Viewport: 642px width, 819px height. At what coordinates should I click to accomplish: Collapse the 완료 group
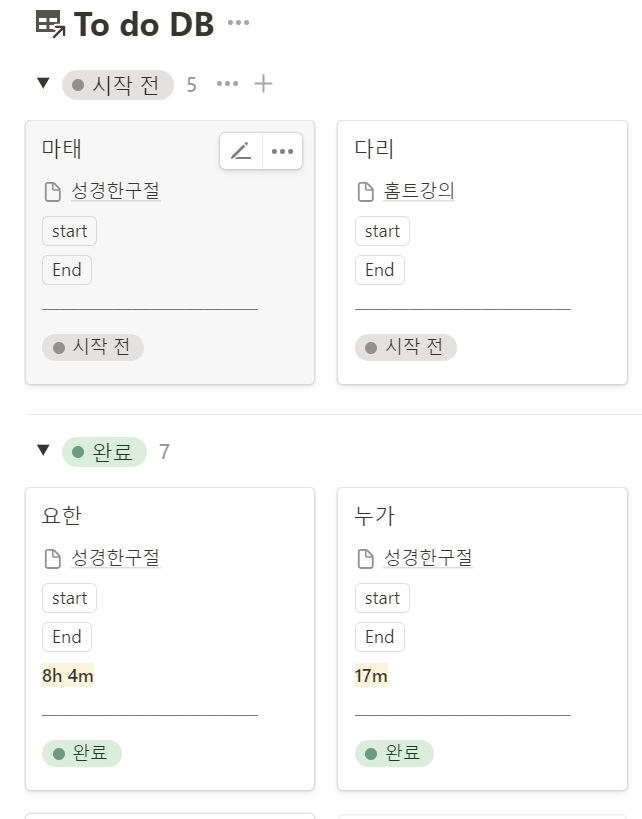tap(43, 449)
